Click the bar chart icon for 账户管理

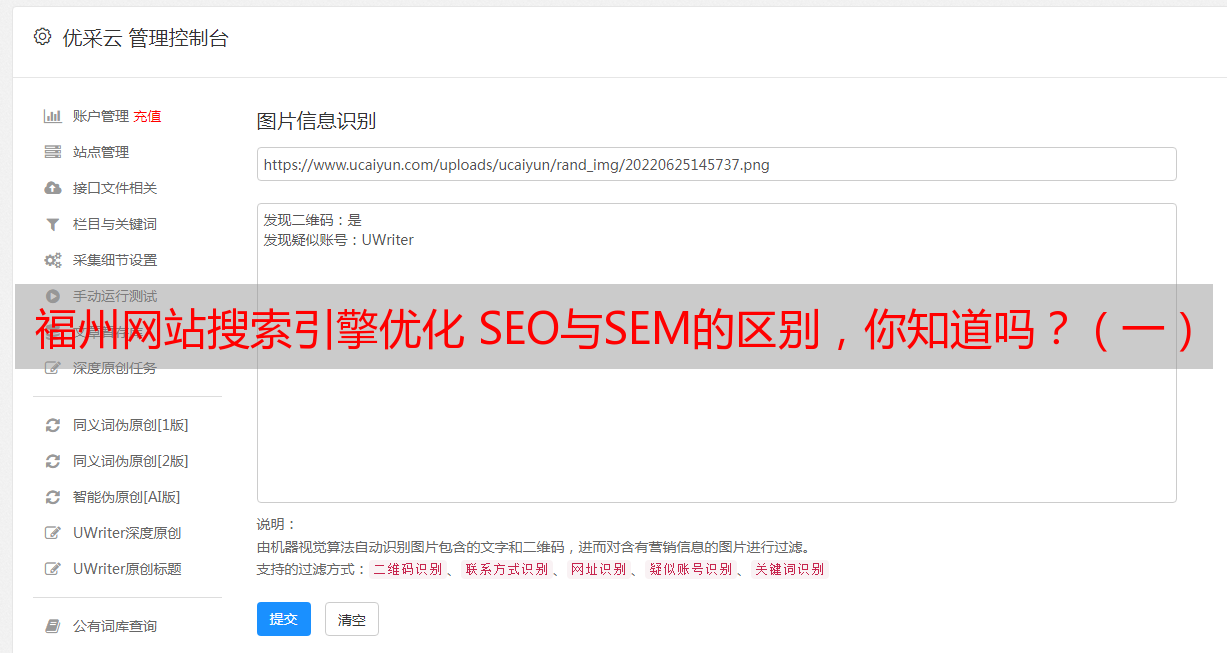click(53, 116)
